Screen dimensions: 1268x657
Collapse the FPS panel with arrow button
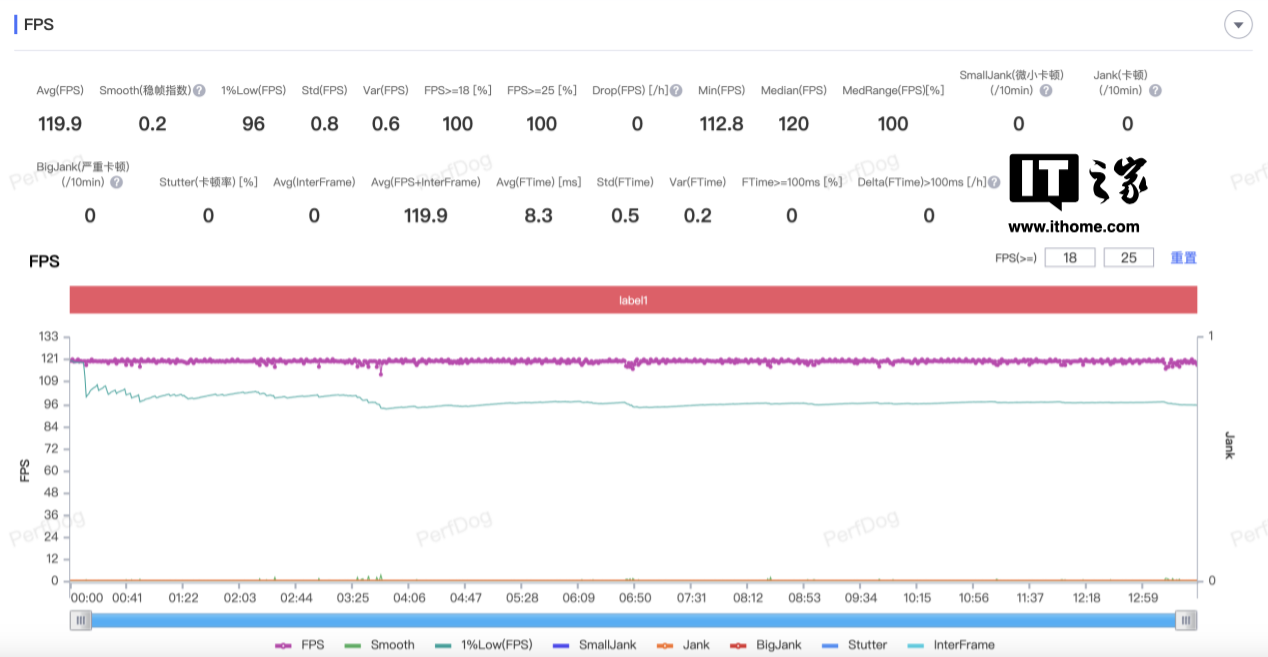(x=1238, y=25)
